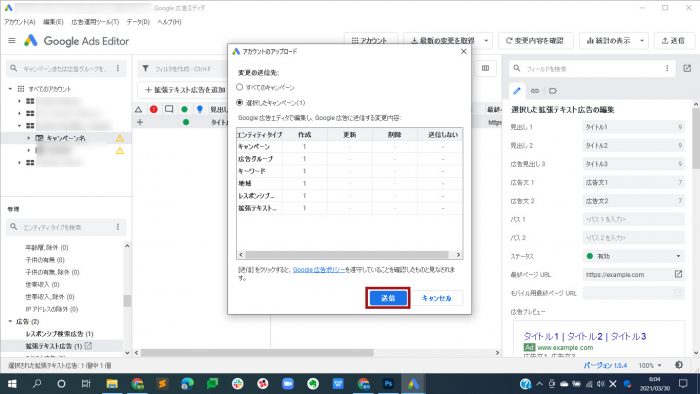This screenshot has width=700, height=394.
Task: Open campaign search options (three dots)
Action: tap(118, 68)
